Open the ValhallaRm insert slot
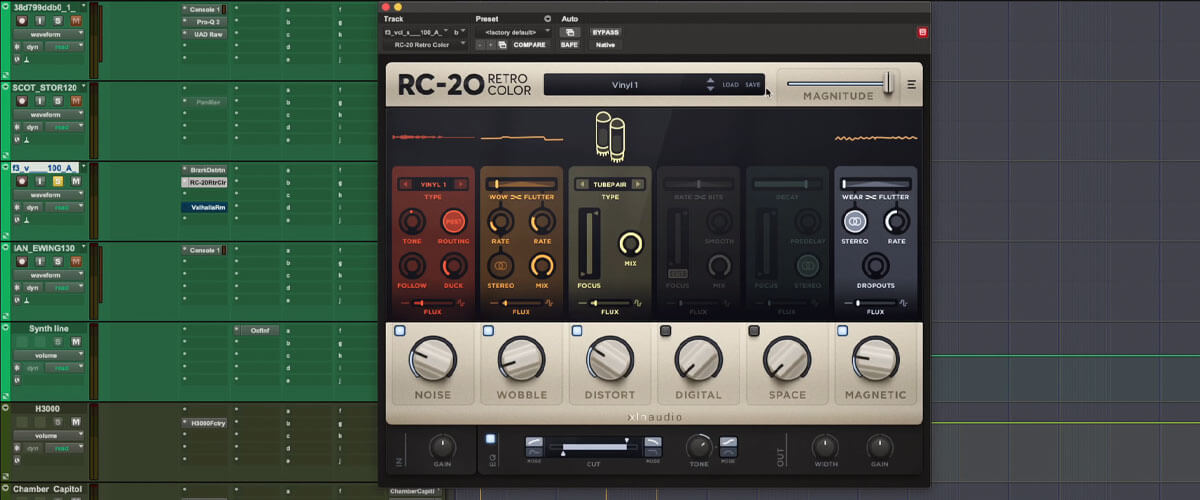Screen dimensions: 1200x500 point(204,207)
